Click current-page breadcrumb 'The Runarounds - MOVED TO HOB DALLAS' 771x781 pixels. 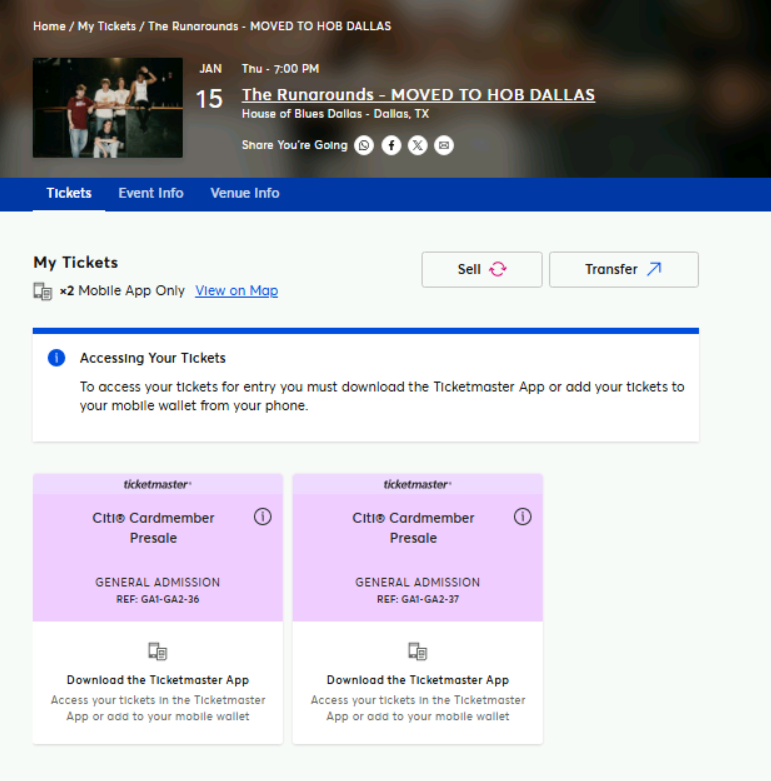click(269, 26)
